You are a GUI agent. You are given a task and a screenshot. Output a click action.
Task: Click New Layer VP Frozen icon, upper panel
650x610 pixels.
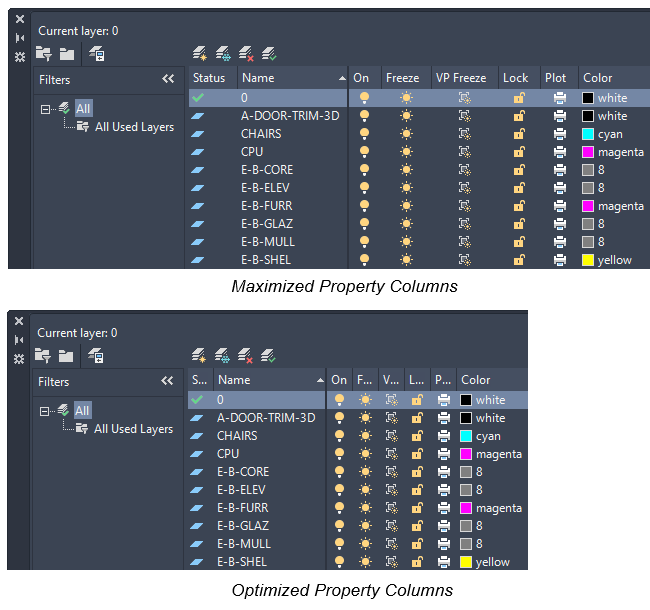pyautogui.click(x=223, y=54)
